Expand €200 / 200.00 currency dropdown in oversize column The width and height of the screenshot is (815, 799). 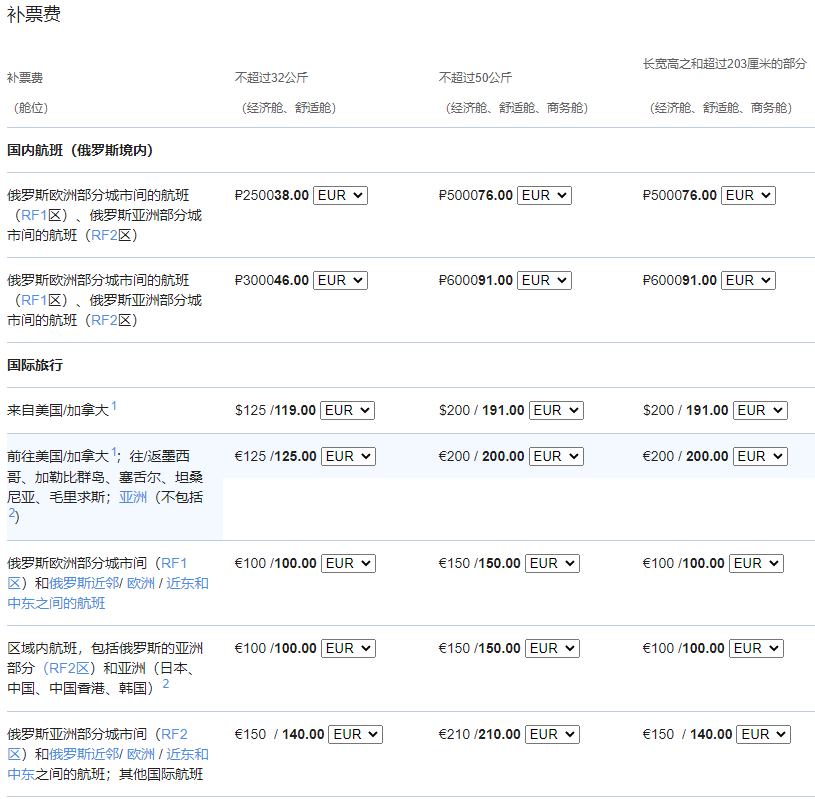pos(760,456)
